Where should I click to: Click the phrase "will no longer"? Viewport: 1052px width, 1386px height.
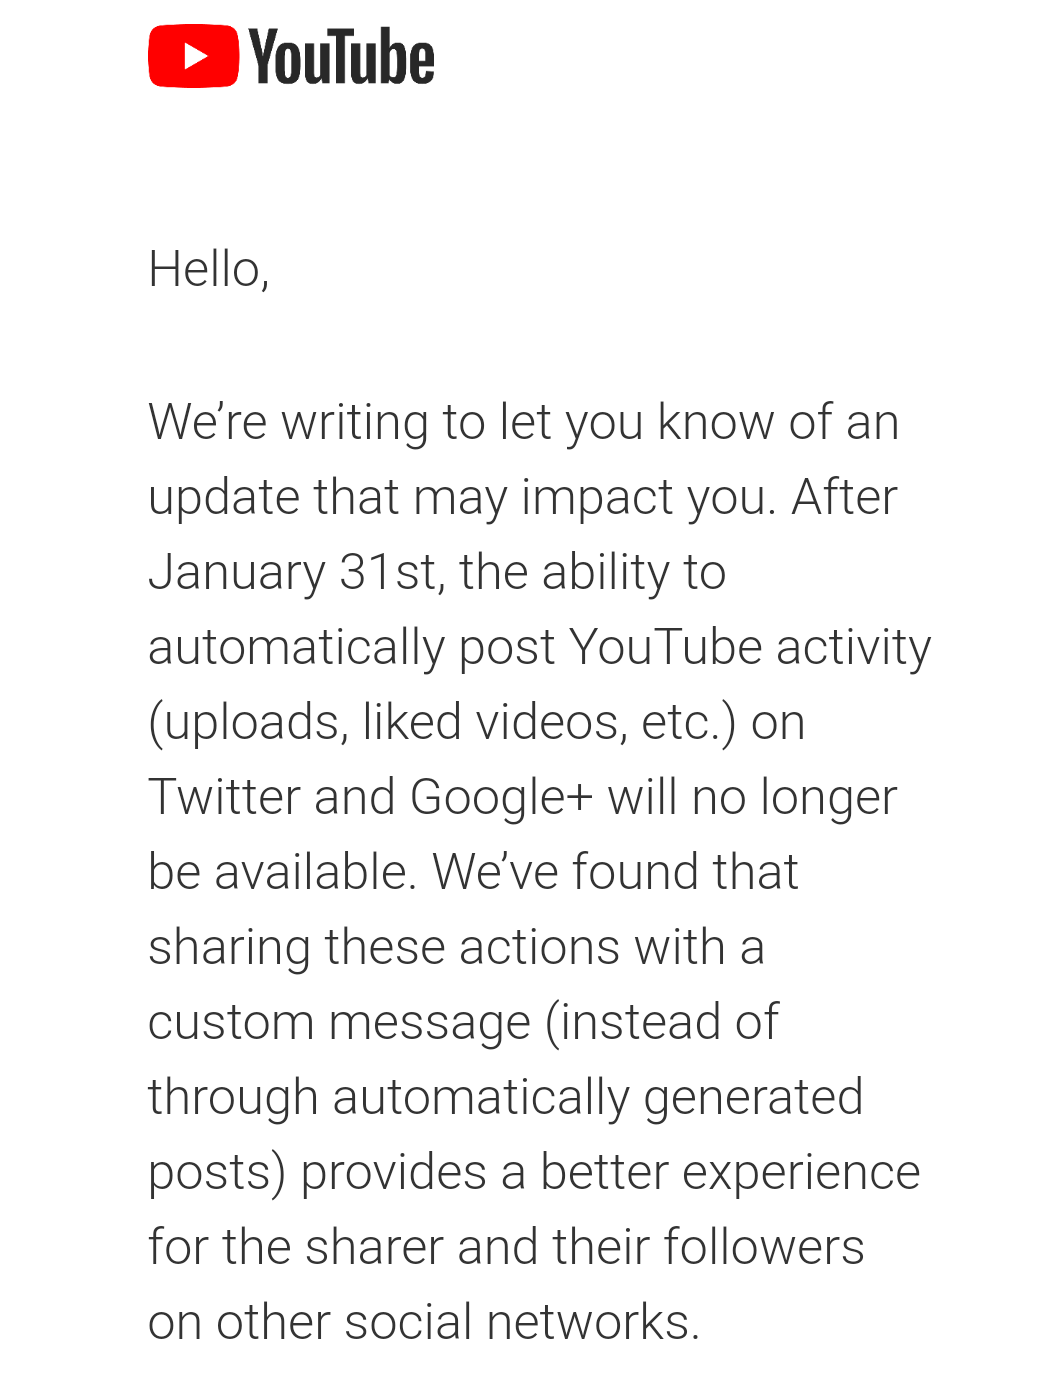pyautogui.click(x=751, y=797)
